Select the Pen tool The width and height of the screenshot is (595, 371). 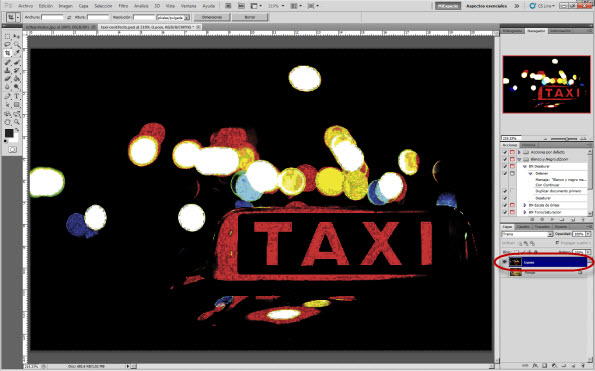pyautogui.click(x=8, y=96)
